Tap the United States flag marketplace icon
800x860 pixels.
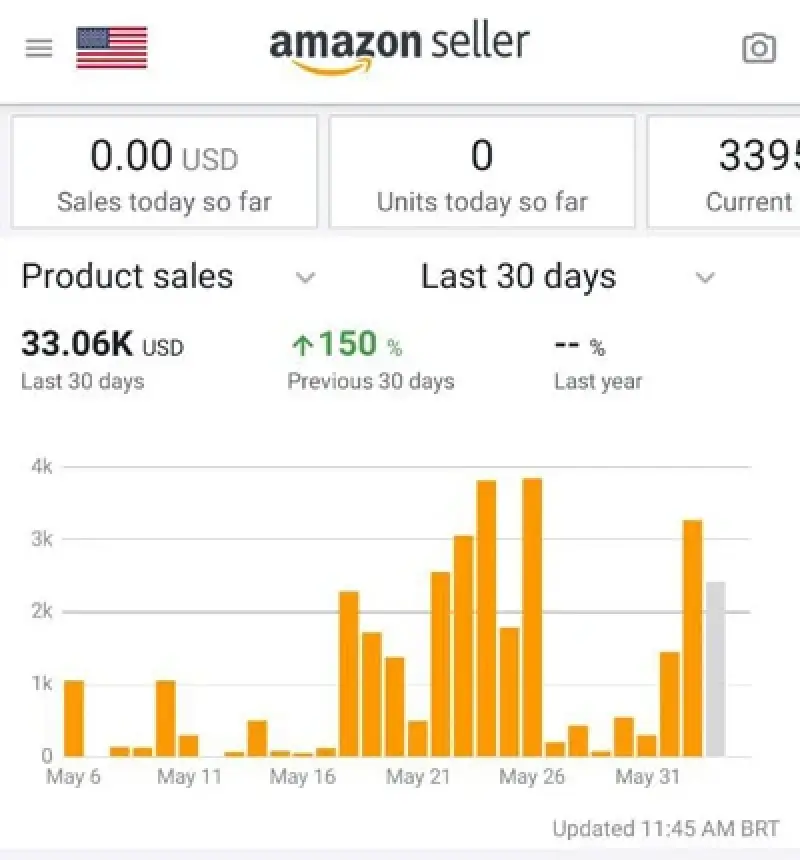[112, 47]
